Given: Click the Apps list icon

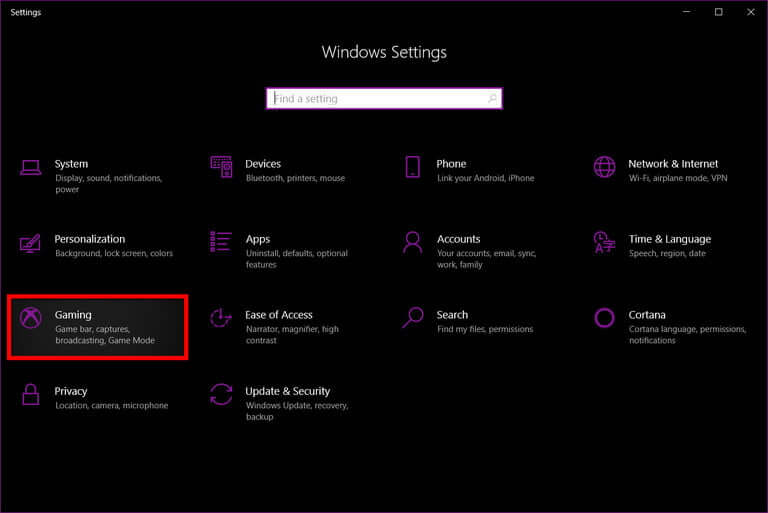Looking at the screenshot, I should click(221, 242).
